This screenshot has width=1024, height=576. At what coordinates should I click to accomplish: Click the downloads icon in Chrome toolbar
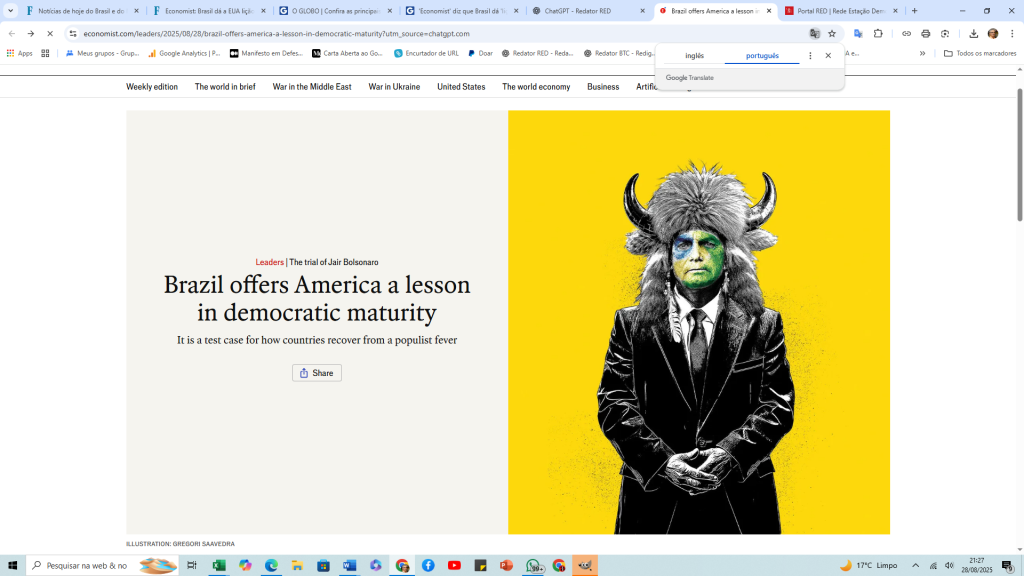pyautogui.click(x=973, y=33)
